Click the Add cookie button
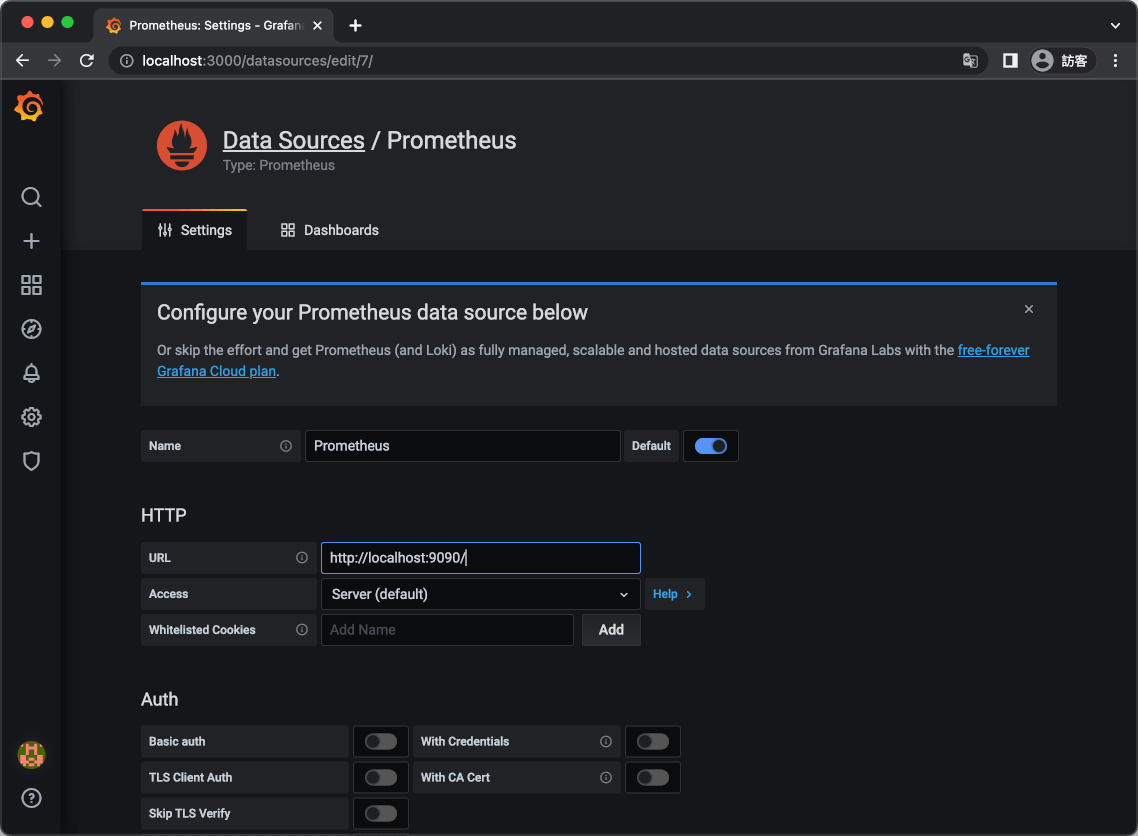 (611, 630)
